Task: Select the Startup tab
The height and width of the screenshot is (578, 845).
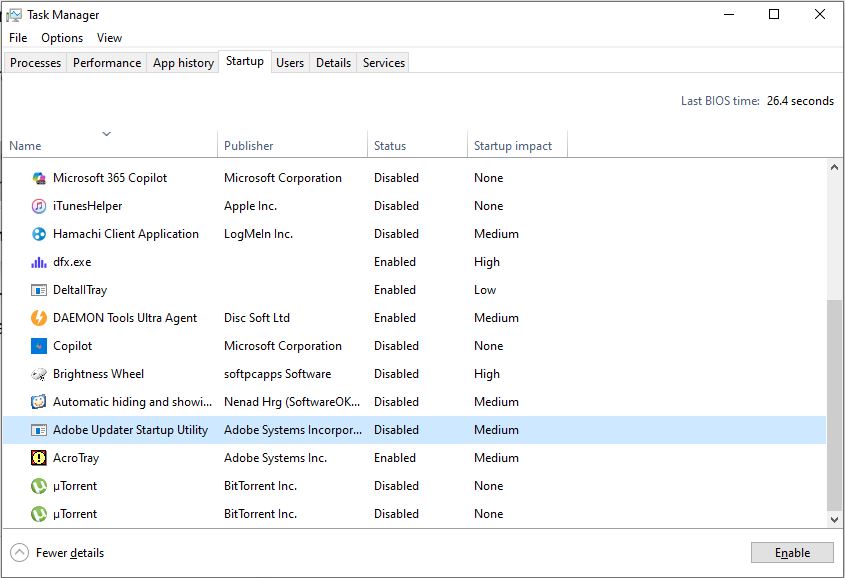Action: coord(245,61)
